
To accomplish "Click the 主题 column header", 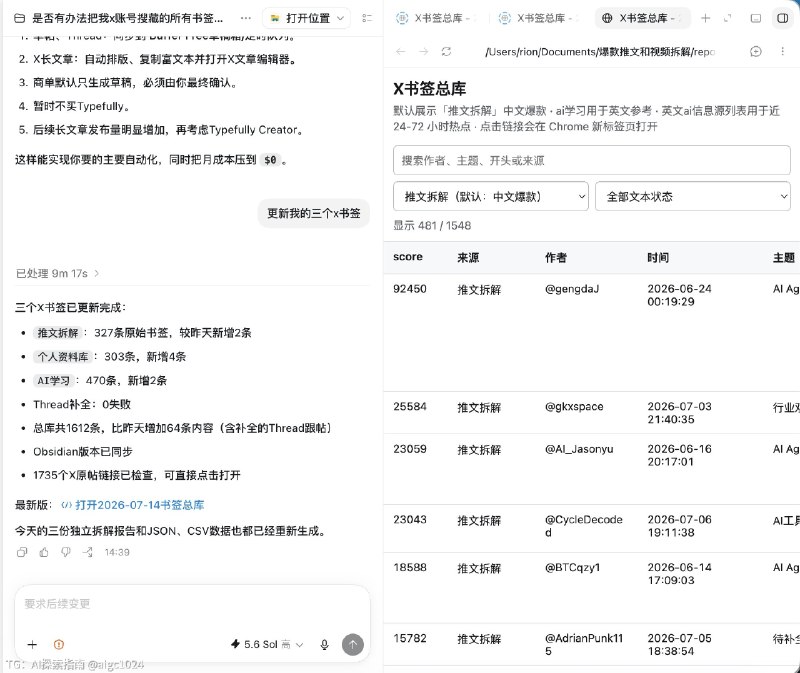I will 784,258.
